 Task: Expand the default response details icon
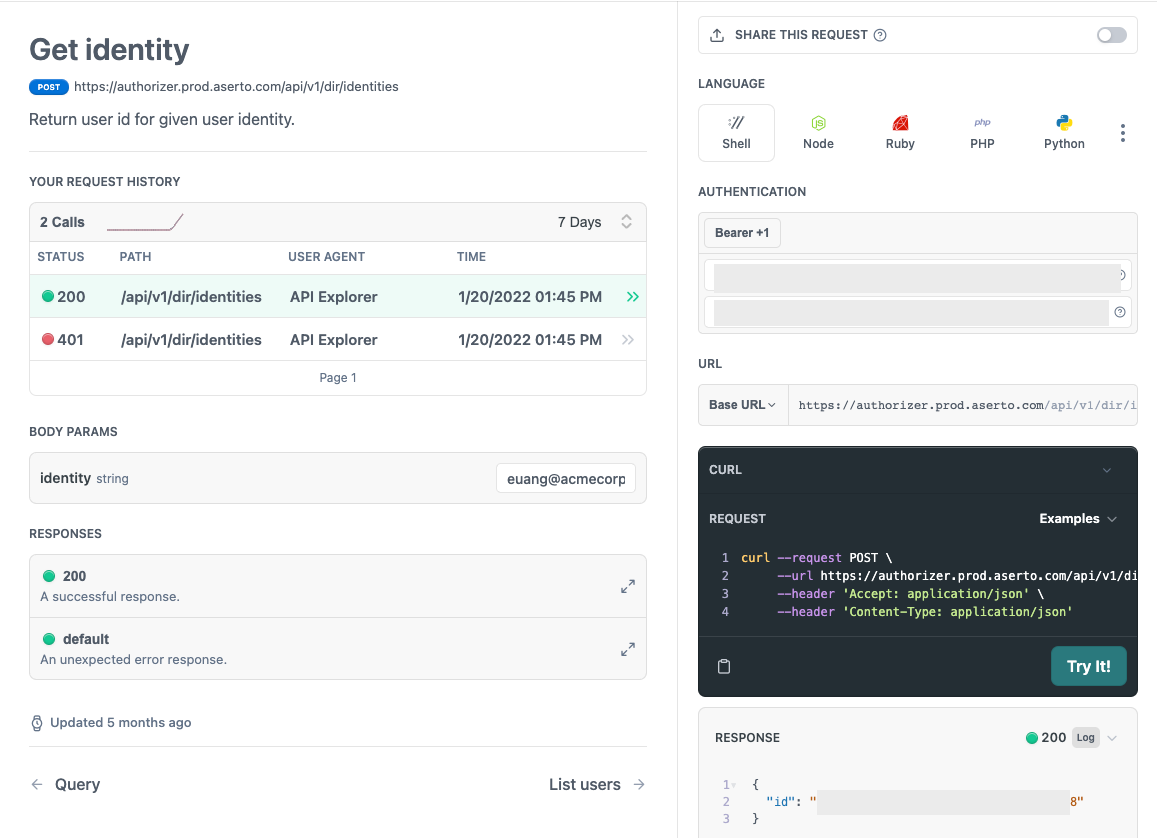(x=628, y=649)
